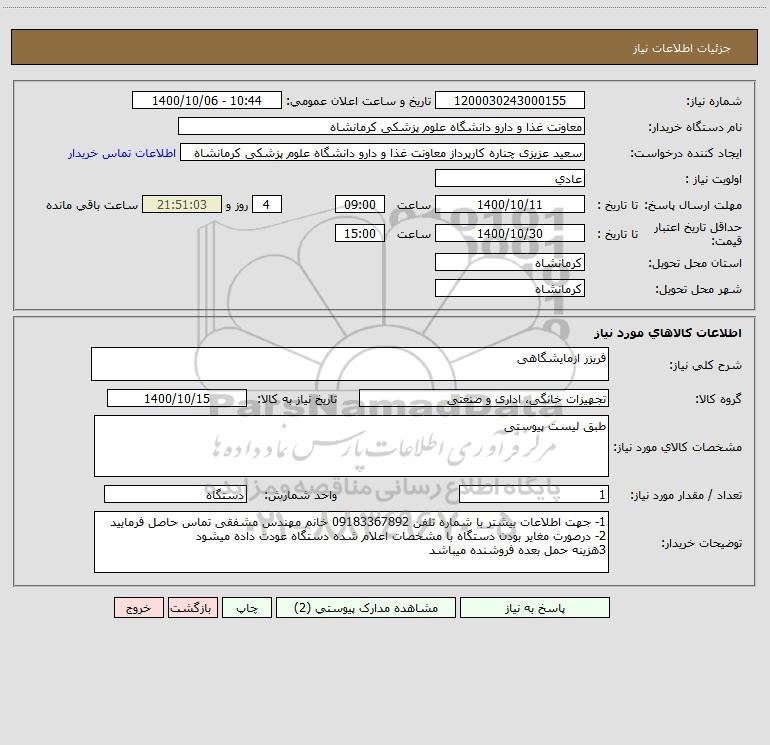Click the توضیحات خریدار label

[x=702, y=543]
